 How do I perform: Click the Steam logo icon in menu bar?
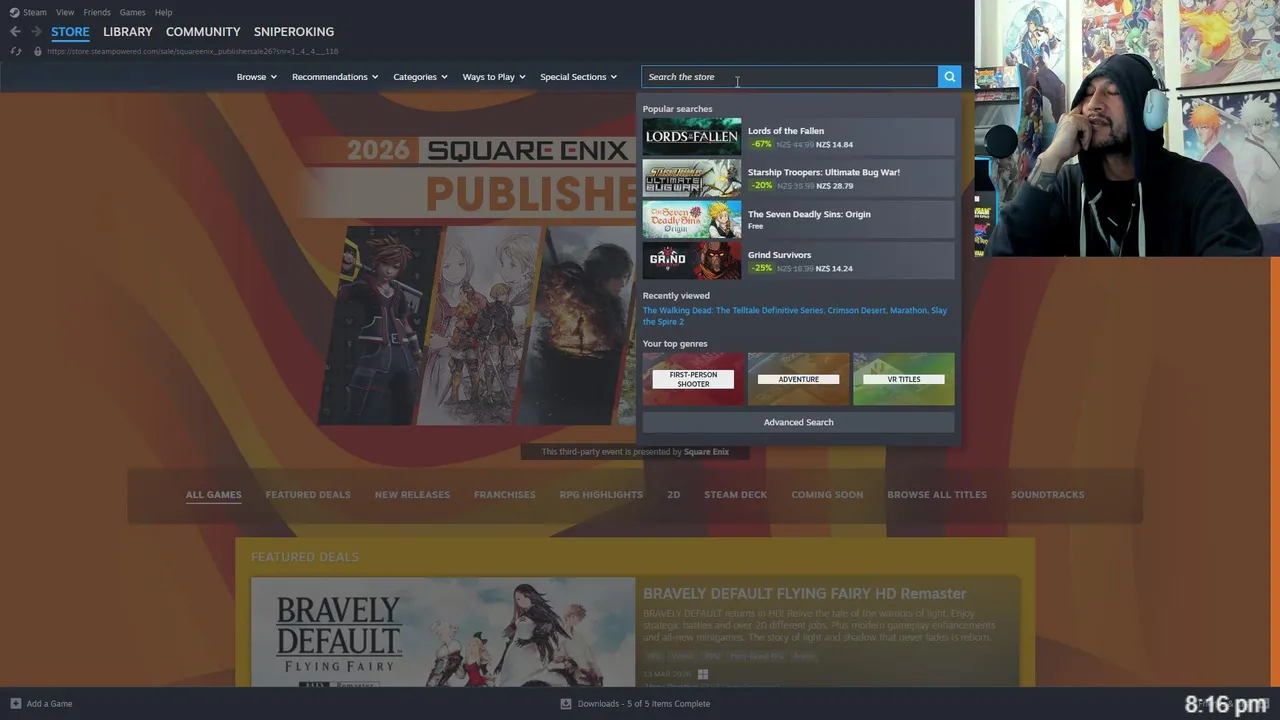coord(14,12)
